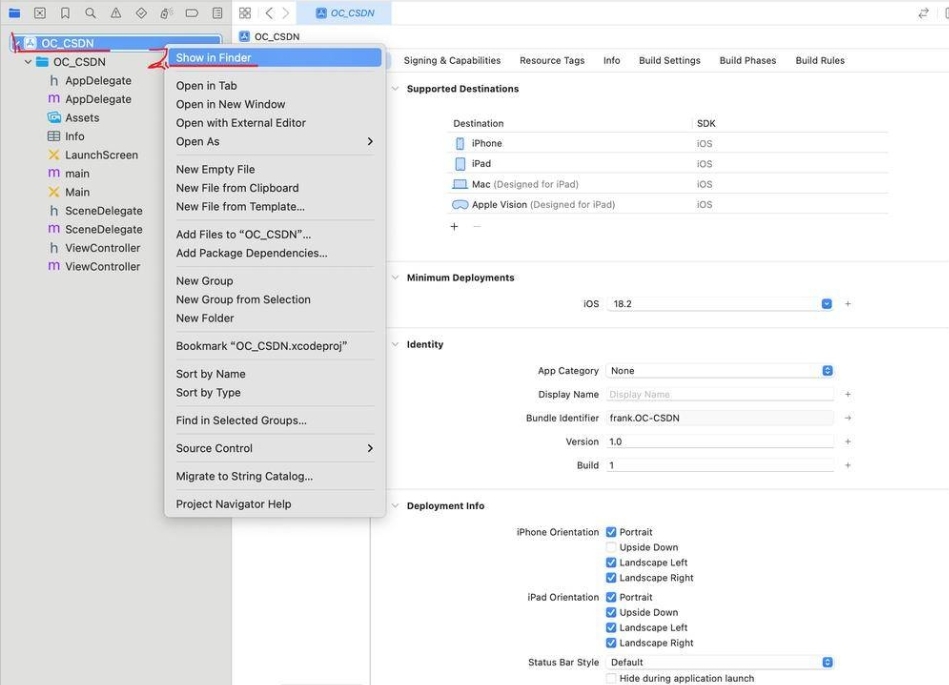Viewport: 949px width, 685px height.
Task: Click the Version 1.0 field
Action: 720,442
